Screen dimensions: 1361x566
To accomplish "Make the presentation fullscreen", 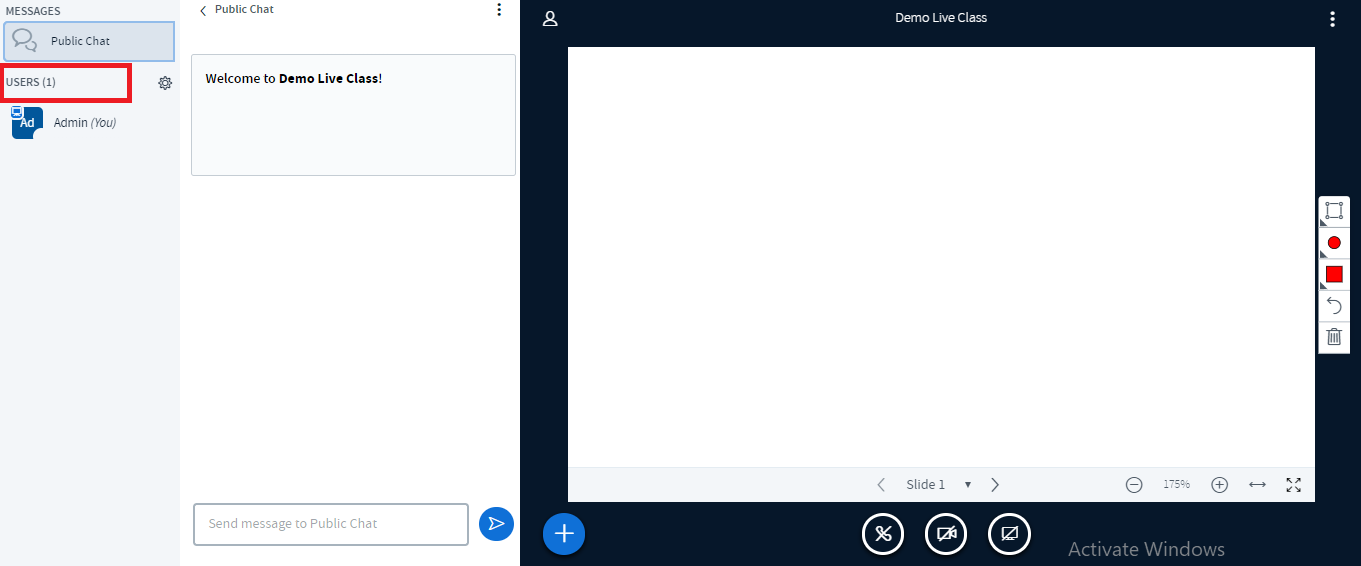I will pos(1293,485).
